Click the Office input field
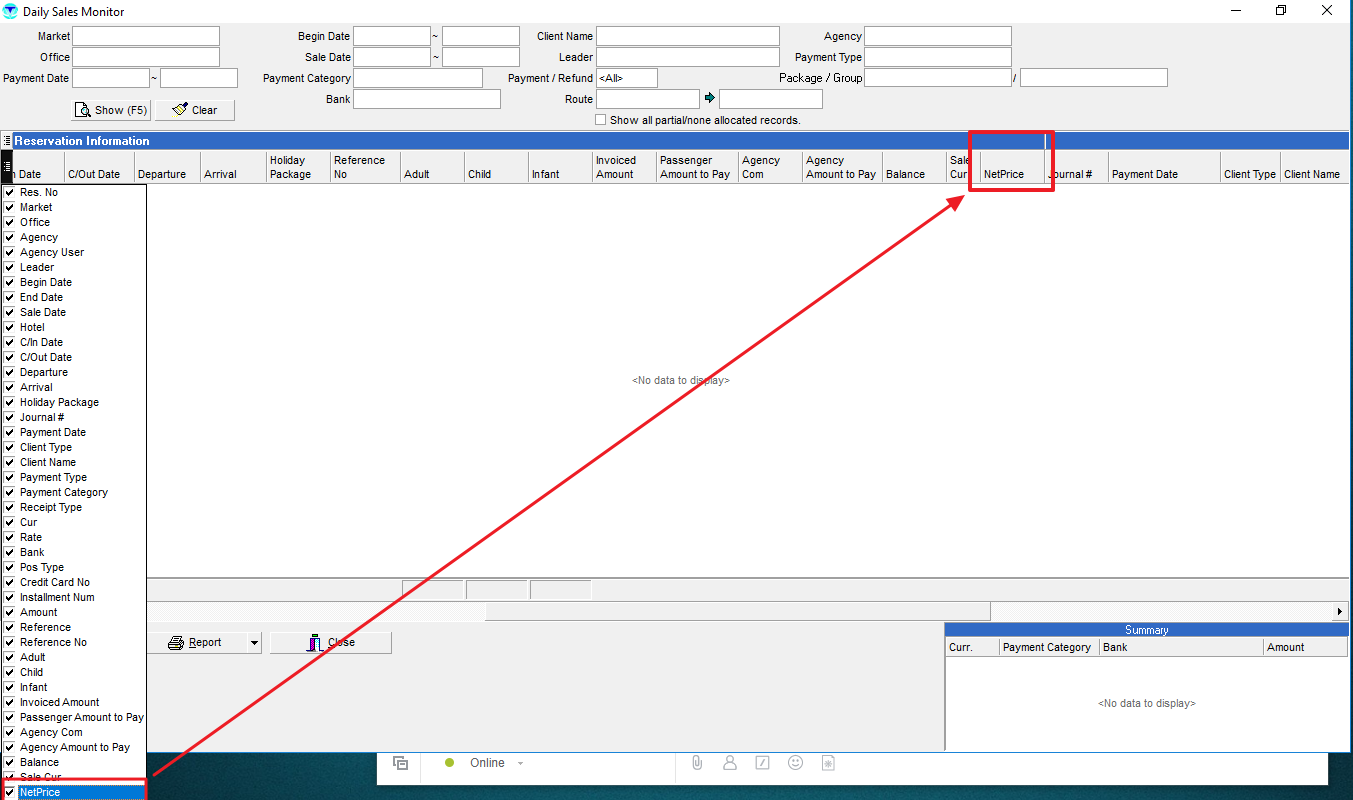The width and height of the screenshot is (1353, 800). click(x=146, y=57)
